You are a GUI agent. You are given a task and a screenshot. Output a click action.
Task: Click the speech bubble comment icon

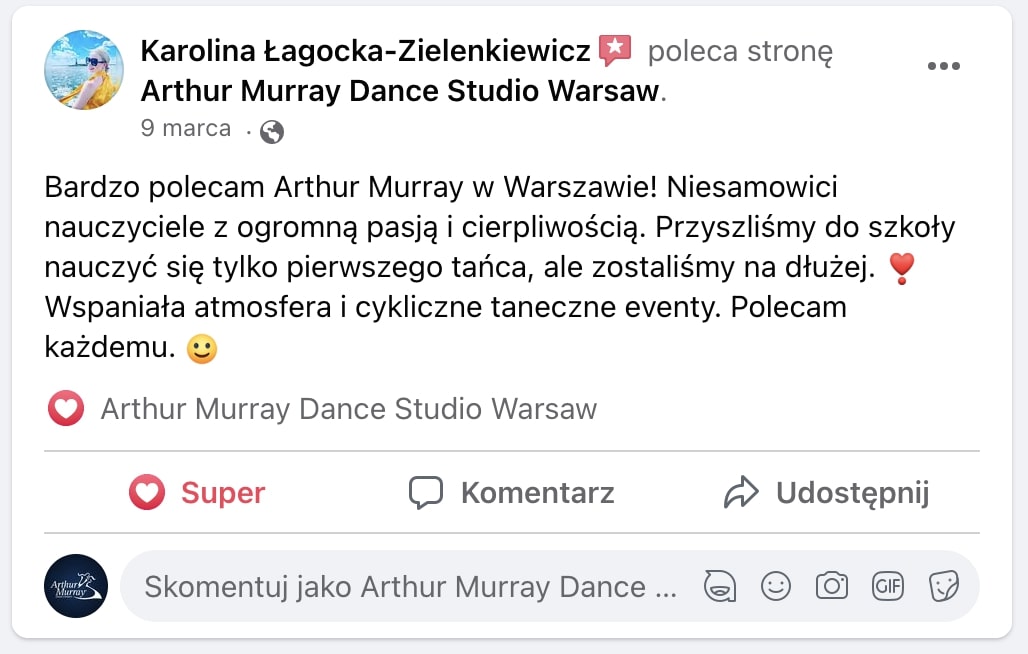426,492
